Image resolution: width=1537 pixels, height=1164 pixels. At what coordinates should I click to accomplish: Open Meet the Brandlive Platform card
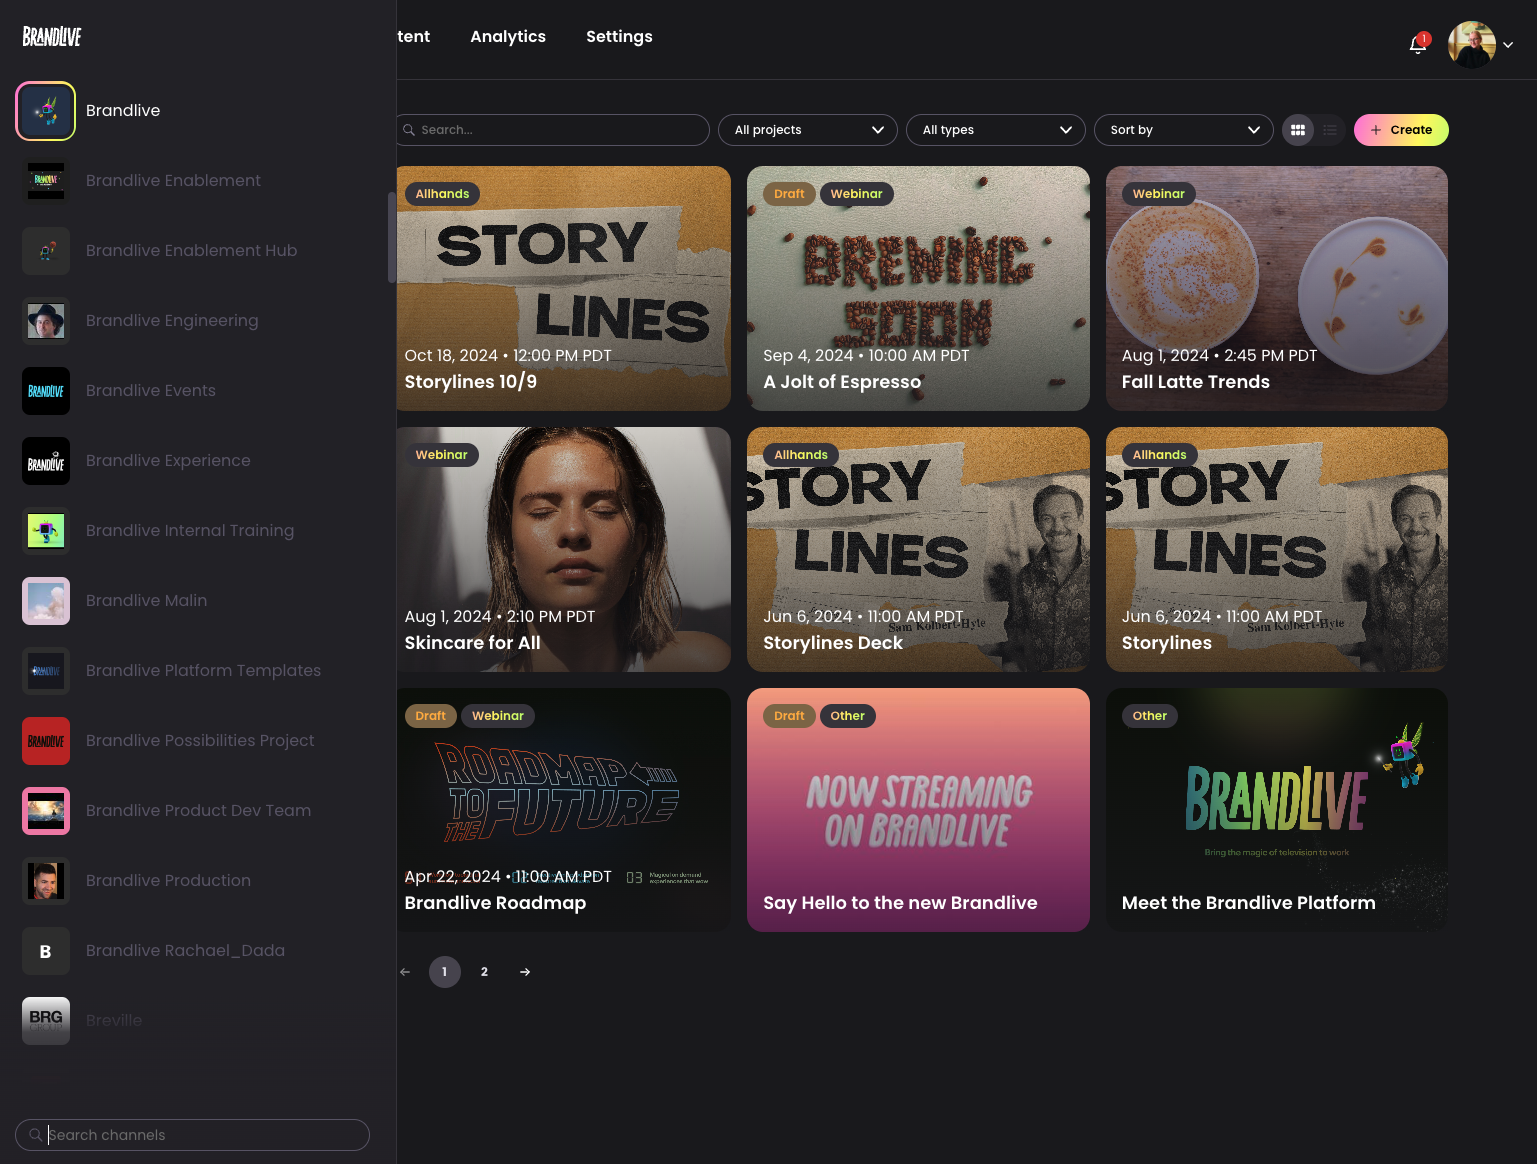point(1277,810)
